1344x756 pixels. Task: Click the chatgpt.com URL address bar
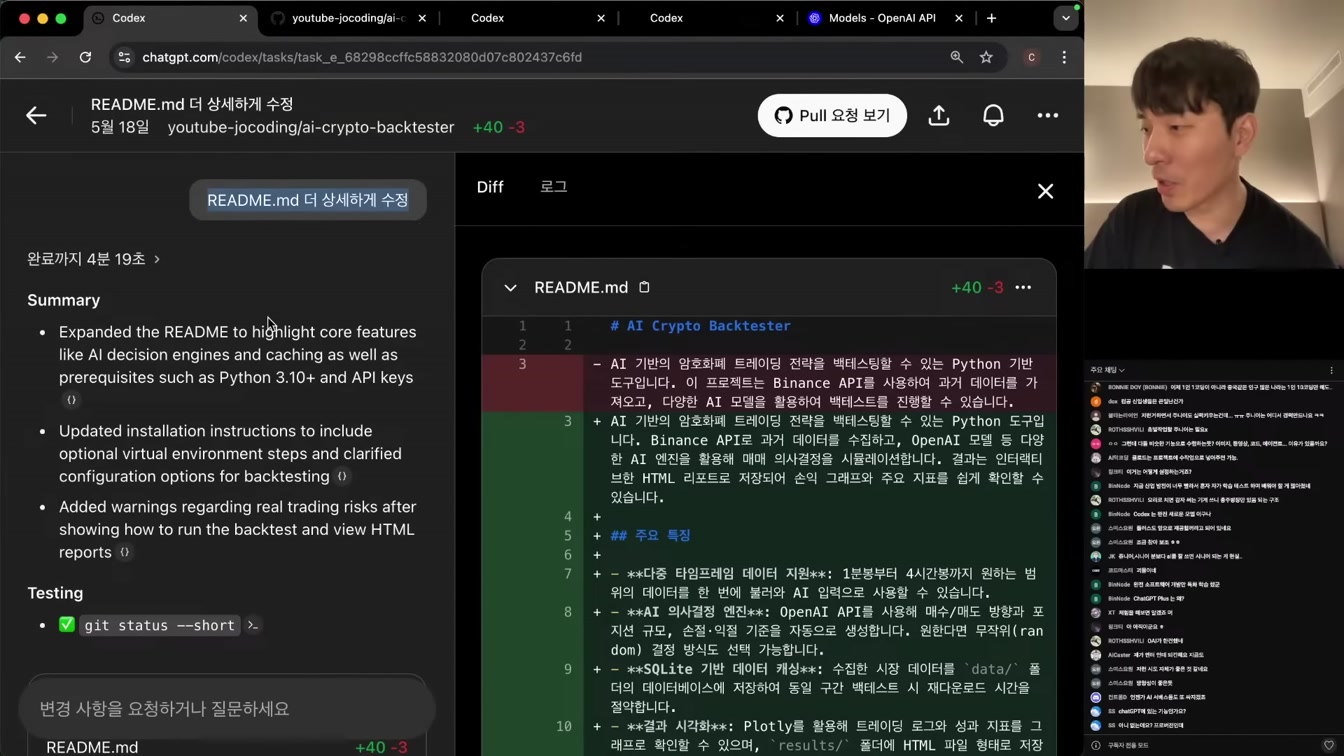tap(530, 58)
